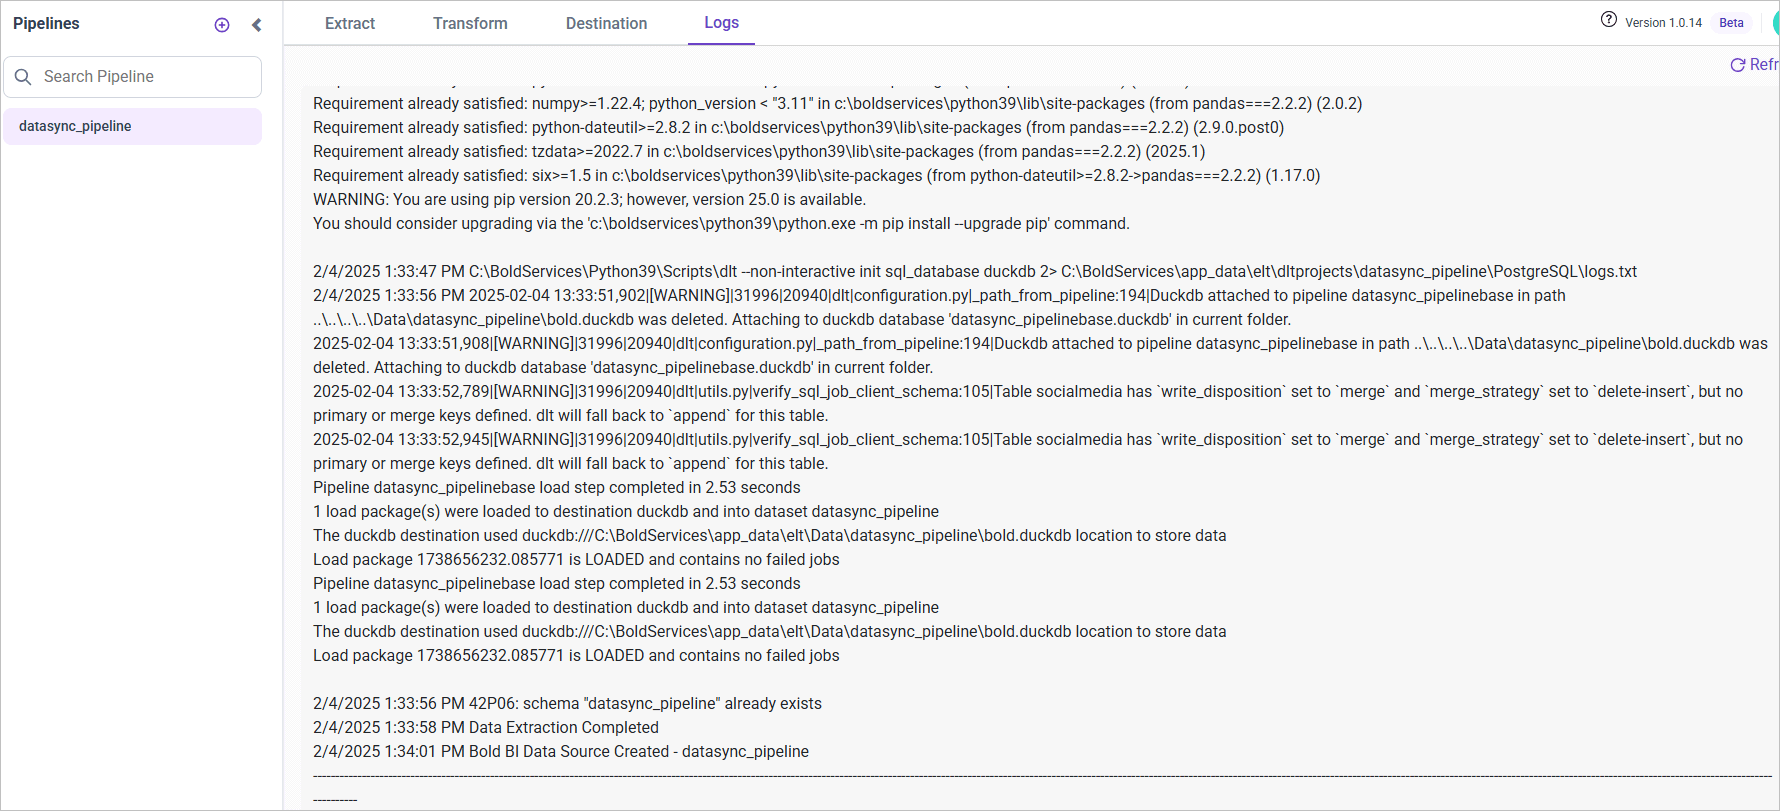The height and width of the screenshot is (811, 1780).
Task: Switch to the Extract tab
Action: coord(350,24)
